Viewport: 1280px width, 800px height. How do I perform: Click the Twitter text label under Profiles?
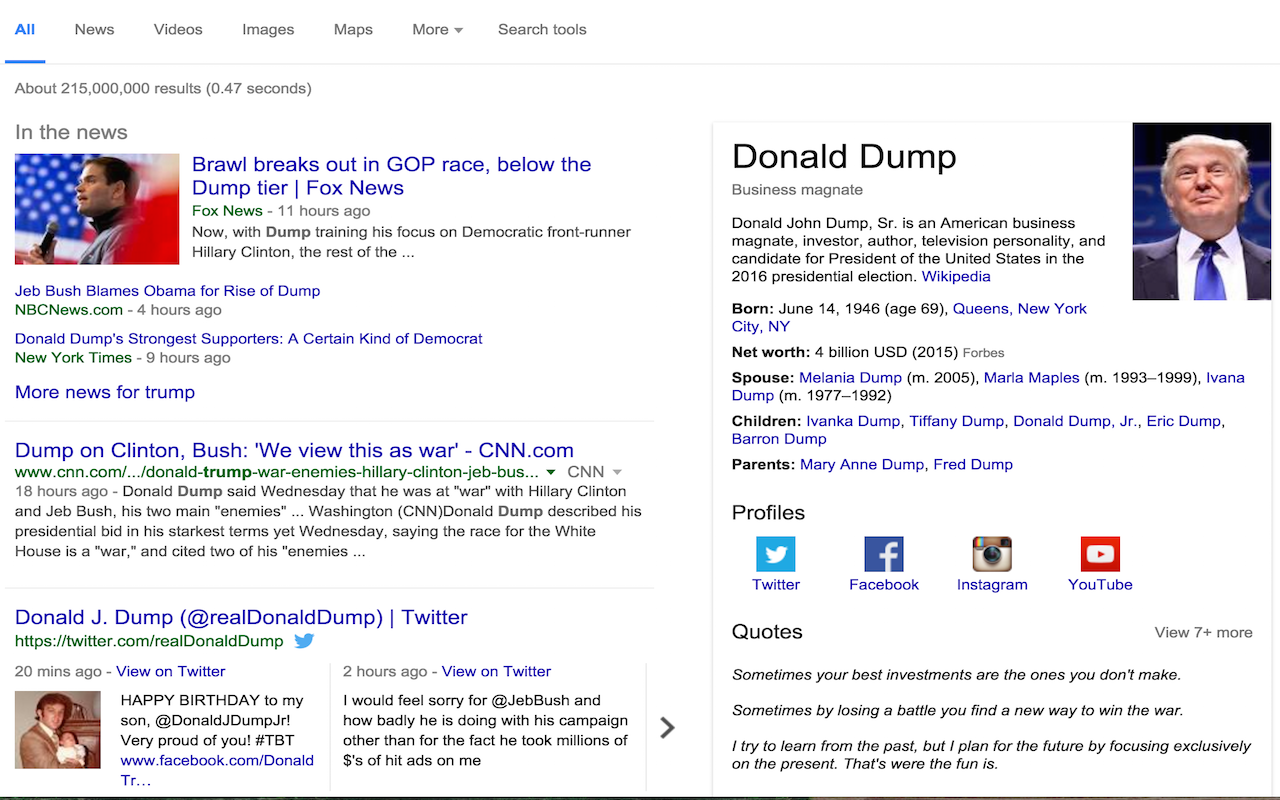pos(776,584)
